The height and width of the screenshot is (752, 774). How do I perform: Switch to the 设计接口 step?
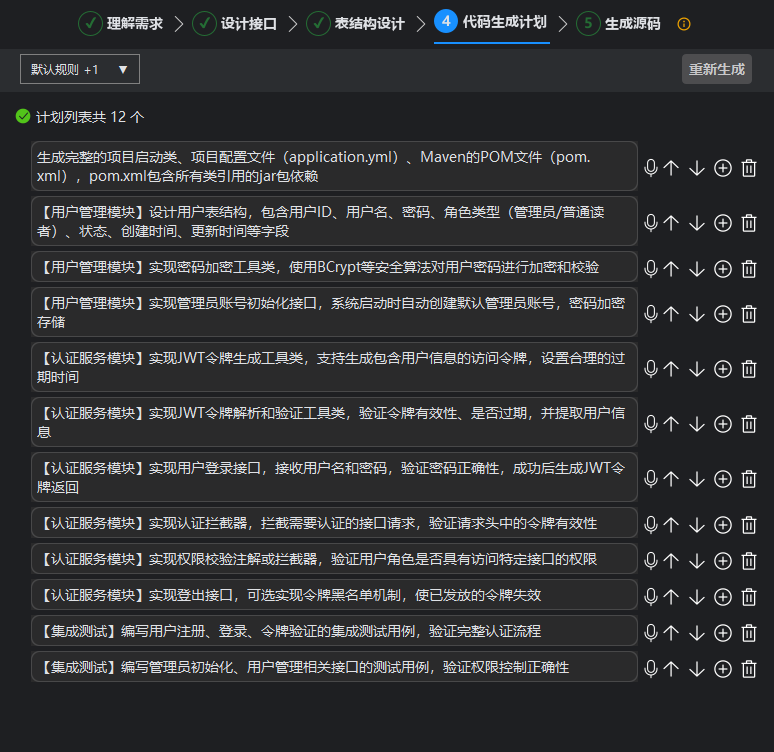tap(235, 23)
